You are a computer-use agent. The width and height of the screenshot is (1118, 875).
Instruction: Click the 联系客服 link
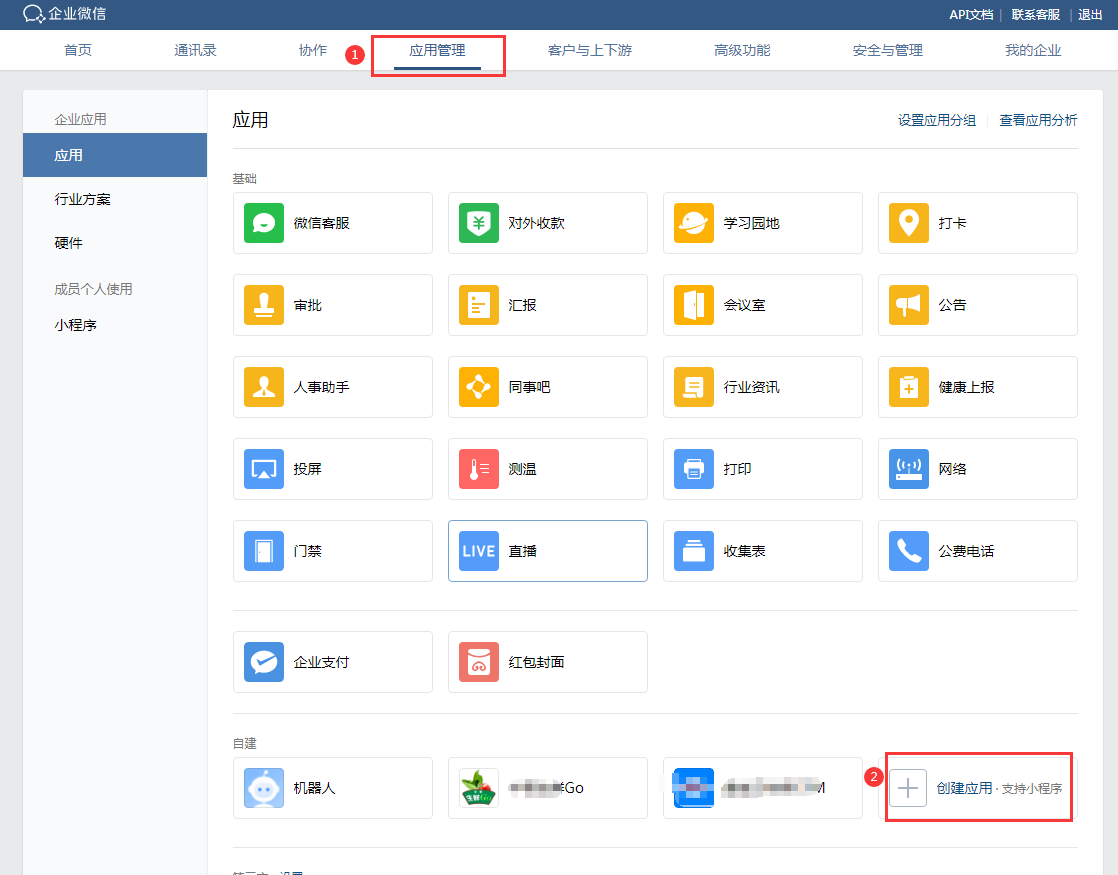1035,14
